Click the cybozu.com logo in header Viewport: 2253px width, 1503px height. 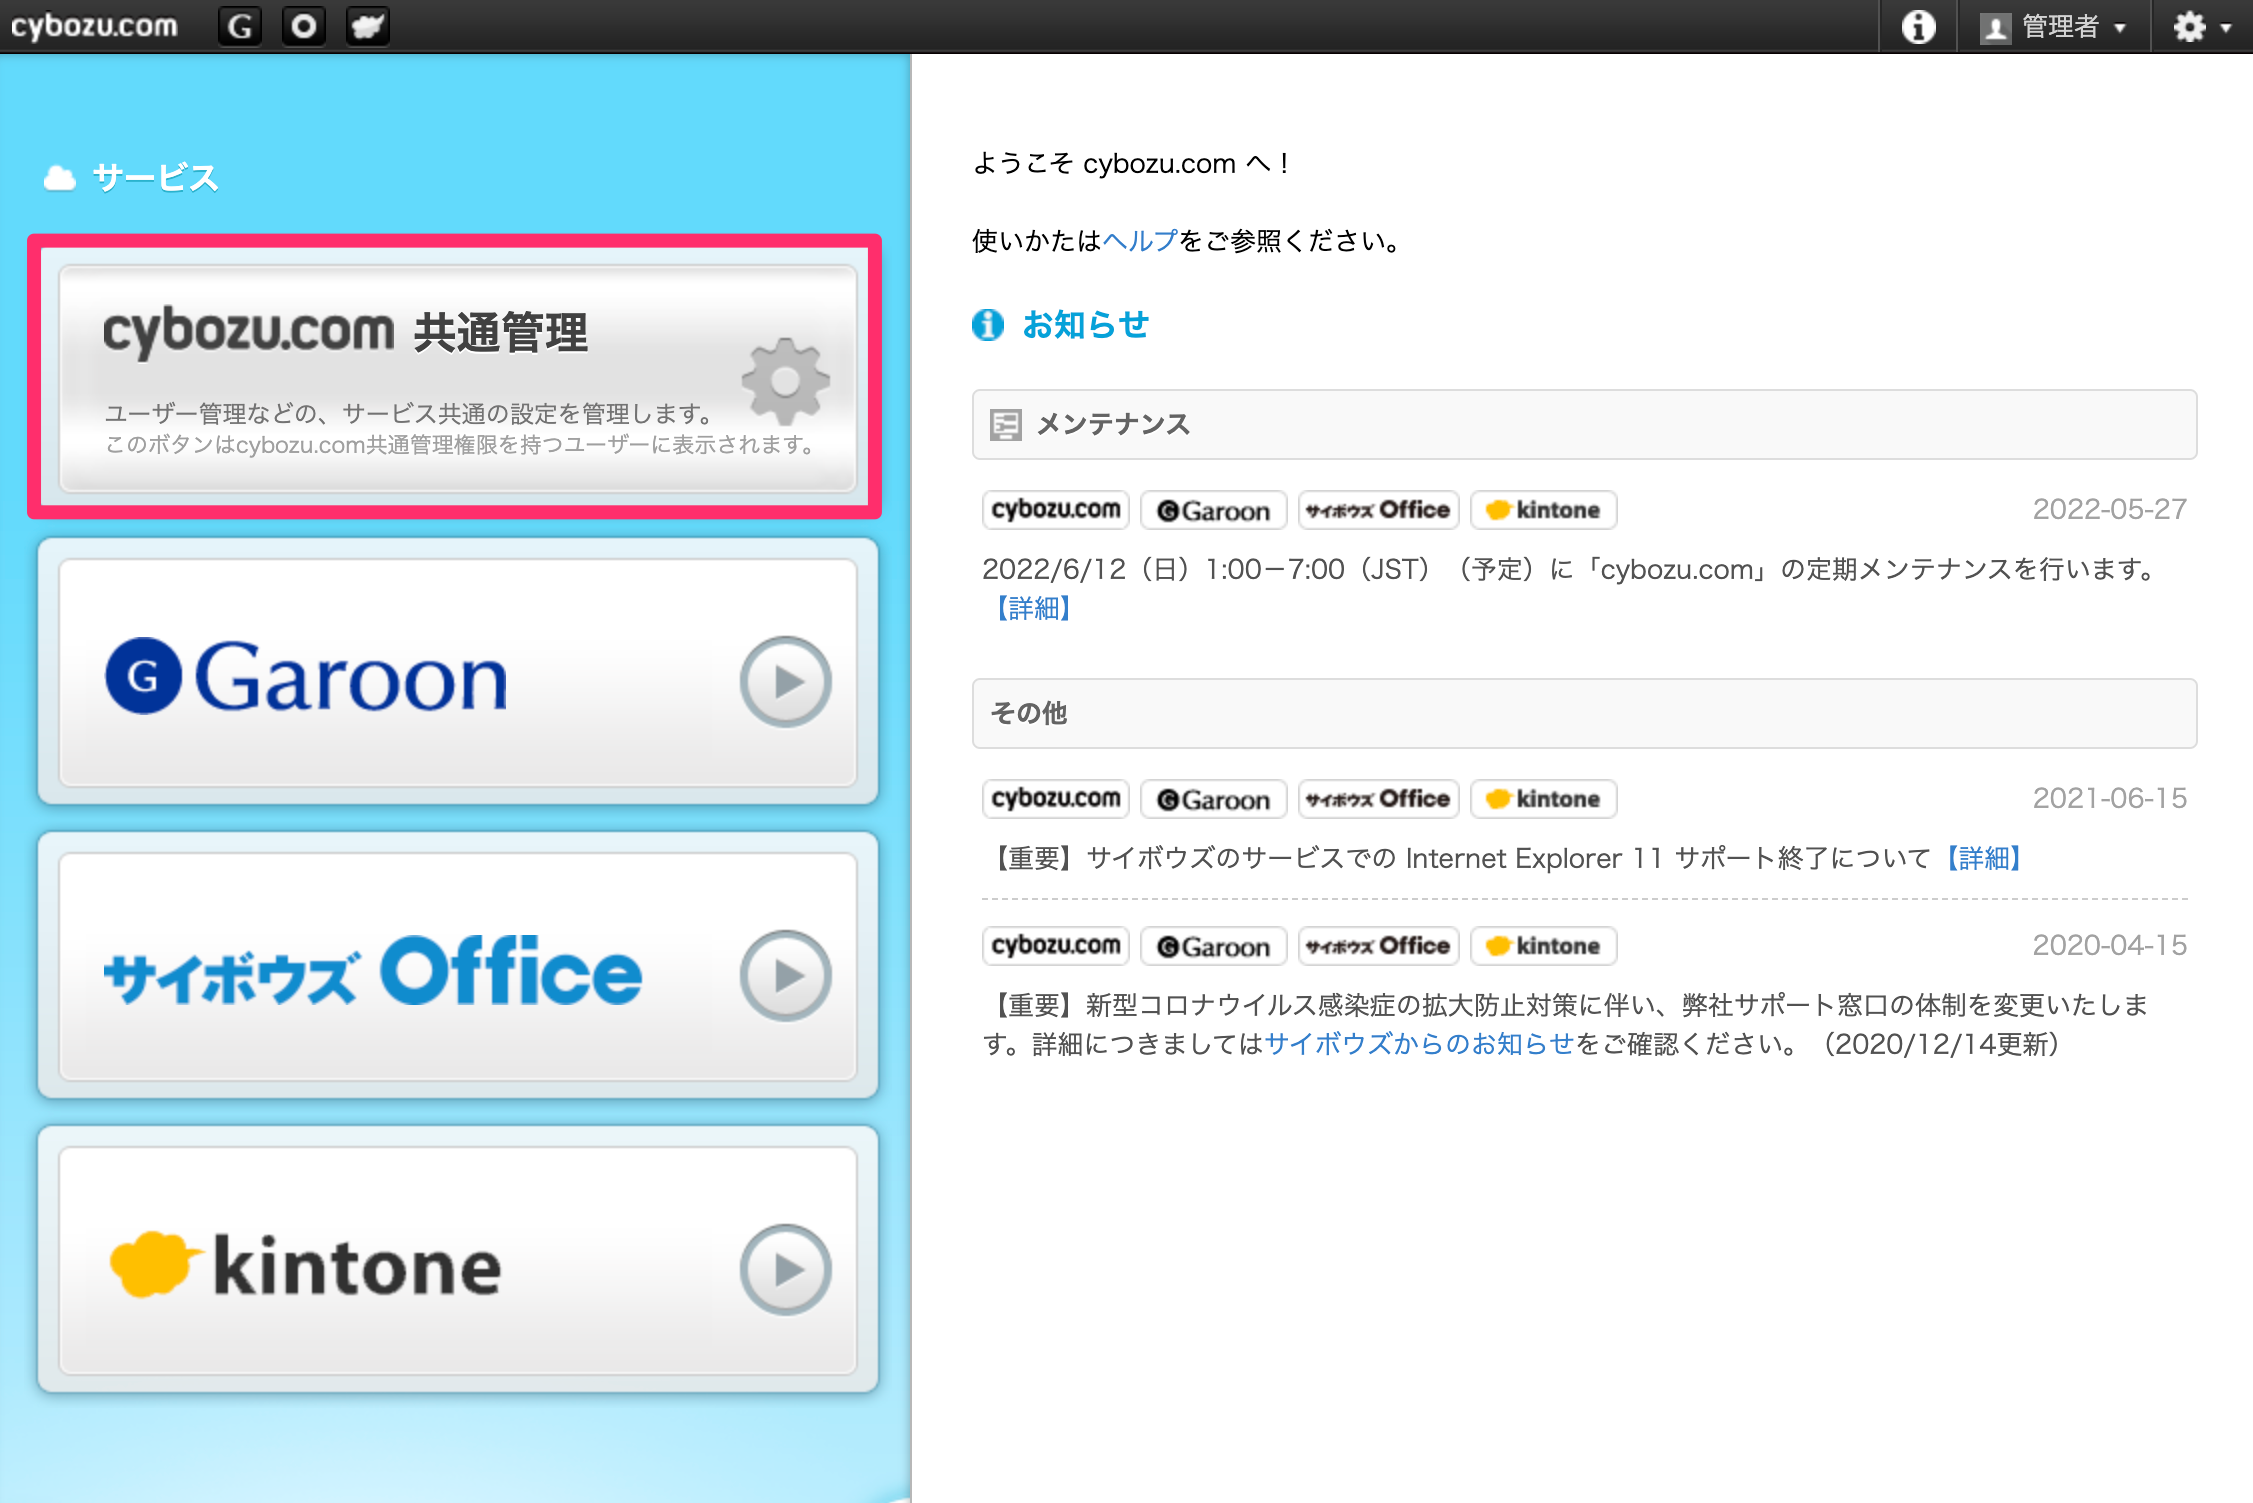coord(94,26)
